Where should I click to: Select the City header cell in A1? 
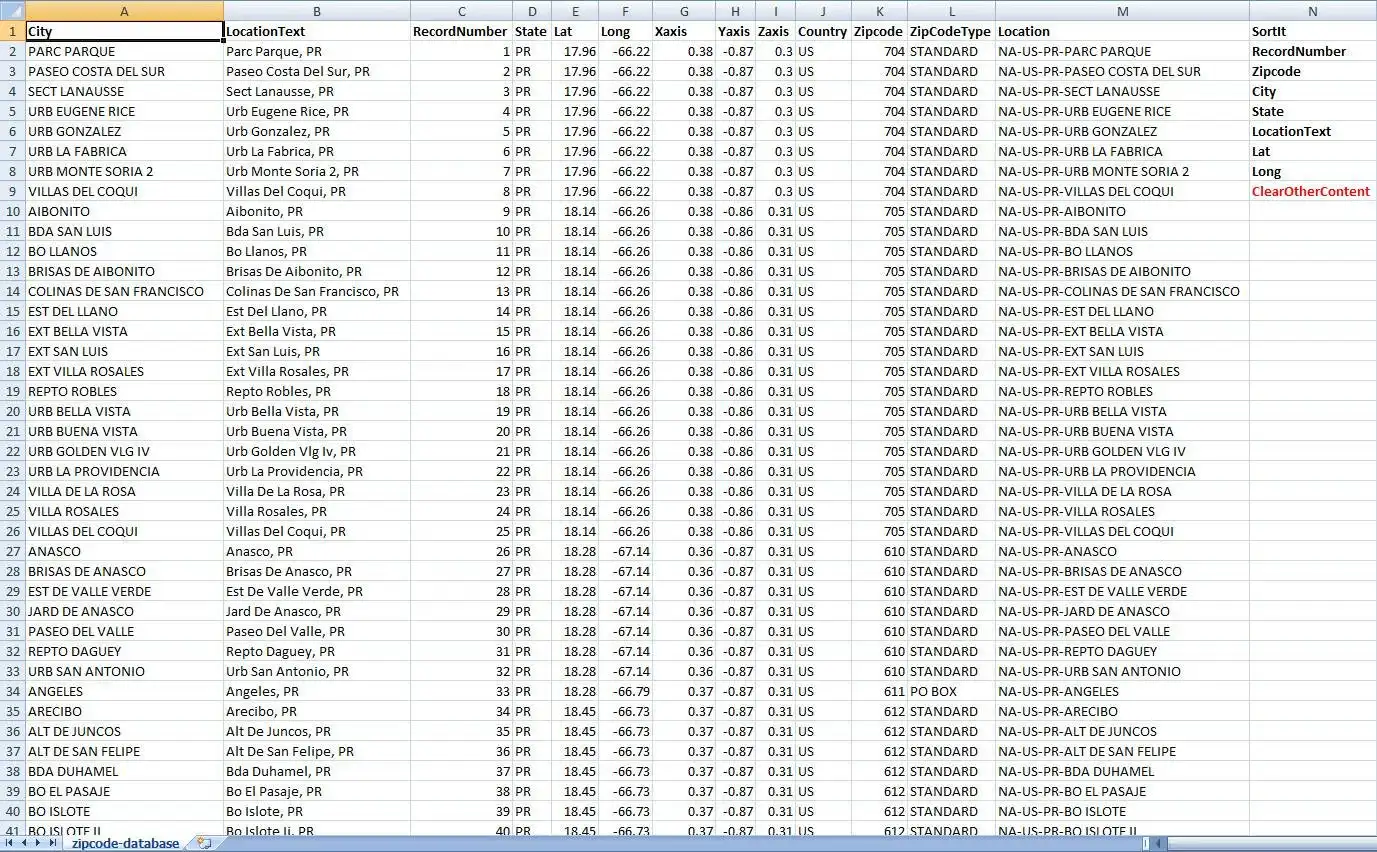(x=124, y=32)
